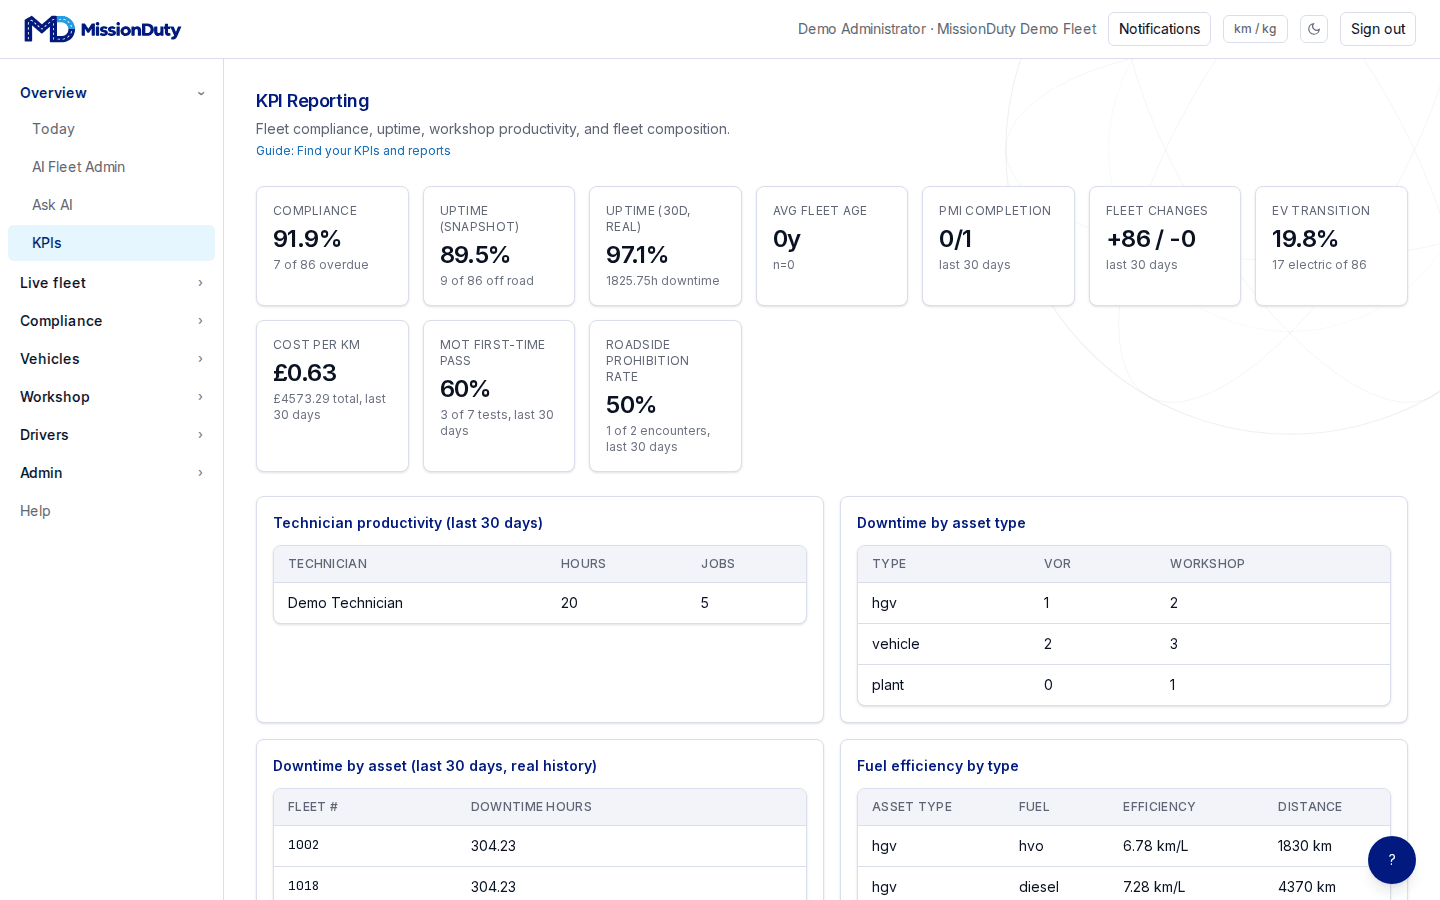Click Sign out
The width and height of the screenshot is (1440, 900).
(1378, 29)
